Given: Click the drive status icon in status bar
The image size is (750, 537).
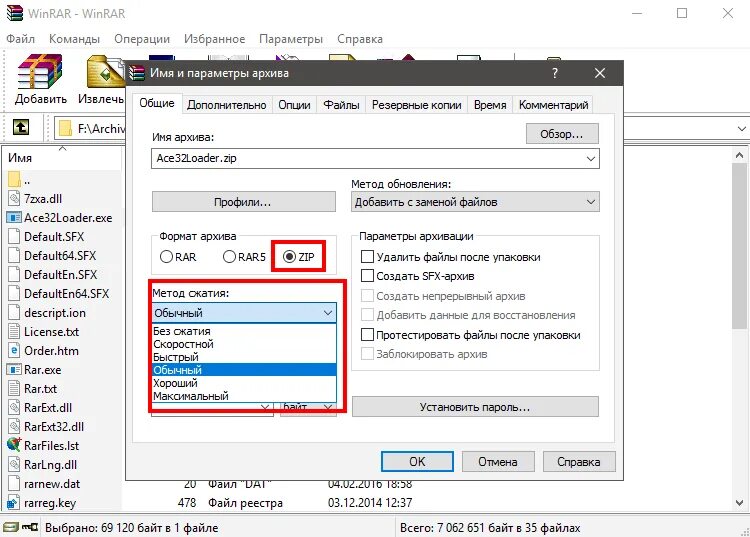Looking at the screenshot, I should point(11,527).
